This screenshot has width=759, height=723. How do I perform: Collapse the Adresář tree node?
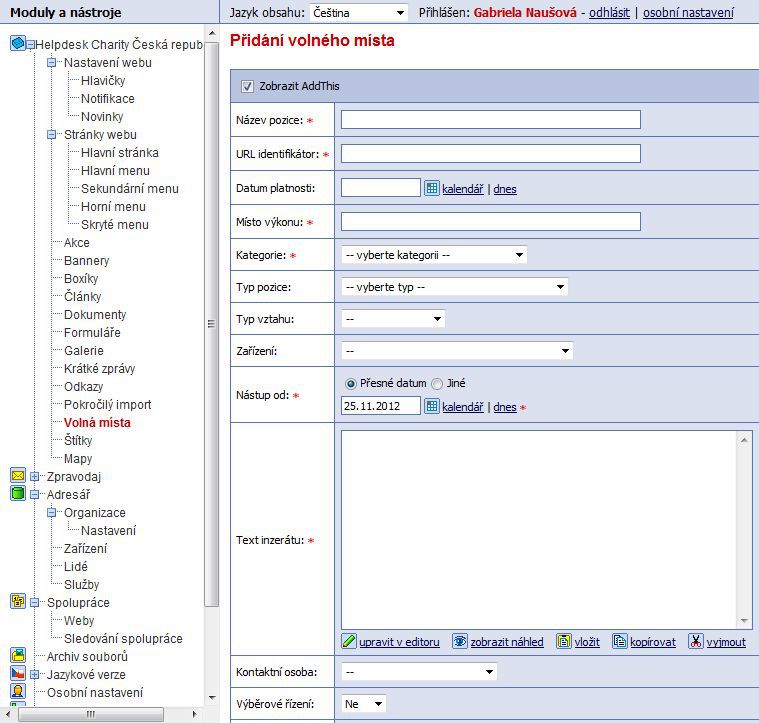coord(34,494)
